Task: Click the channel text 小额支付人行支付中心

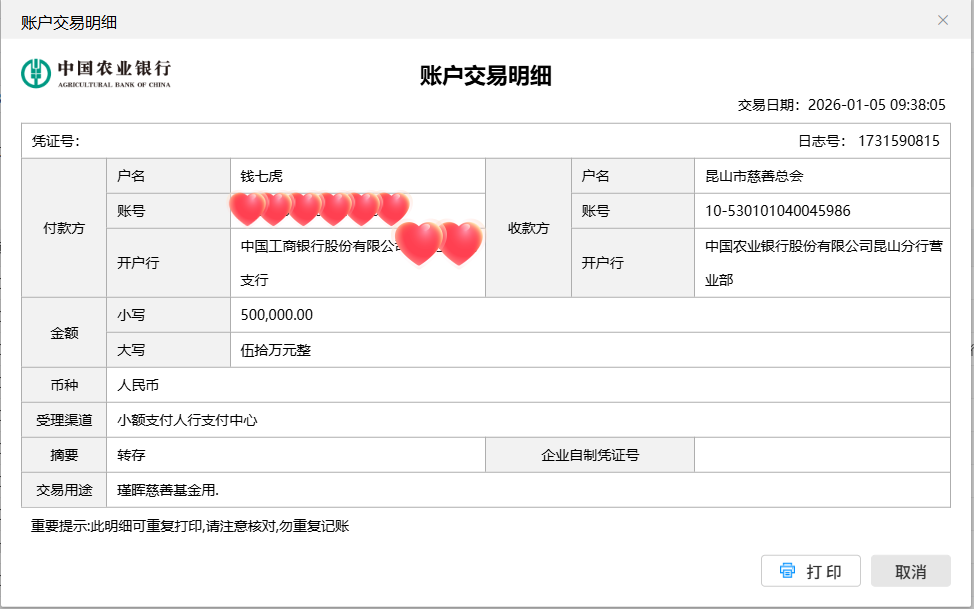Action: (187, 420)
